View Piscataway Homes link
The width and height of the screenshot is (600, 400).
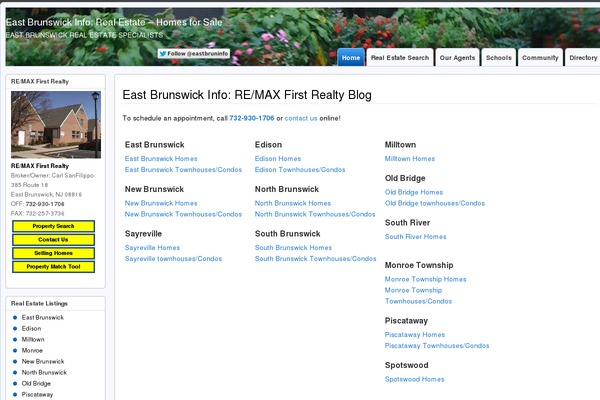click(x=415, y=335)
